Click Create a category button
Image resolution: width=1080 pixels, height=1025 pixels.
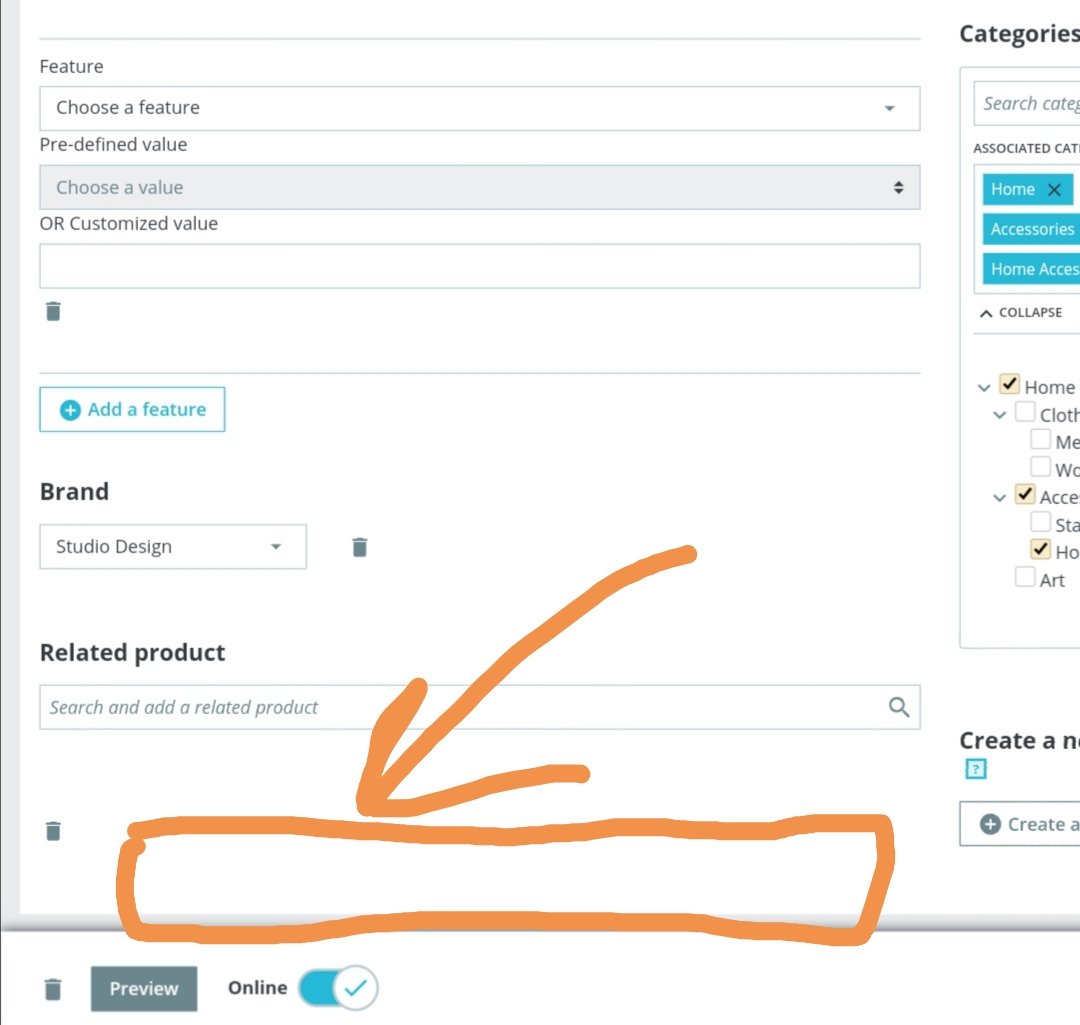click(x=1020, y=824)
